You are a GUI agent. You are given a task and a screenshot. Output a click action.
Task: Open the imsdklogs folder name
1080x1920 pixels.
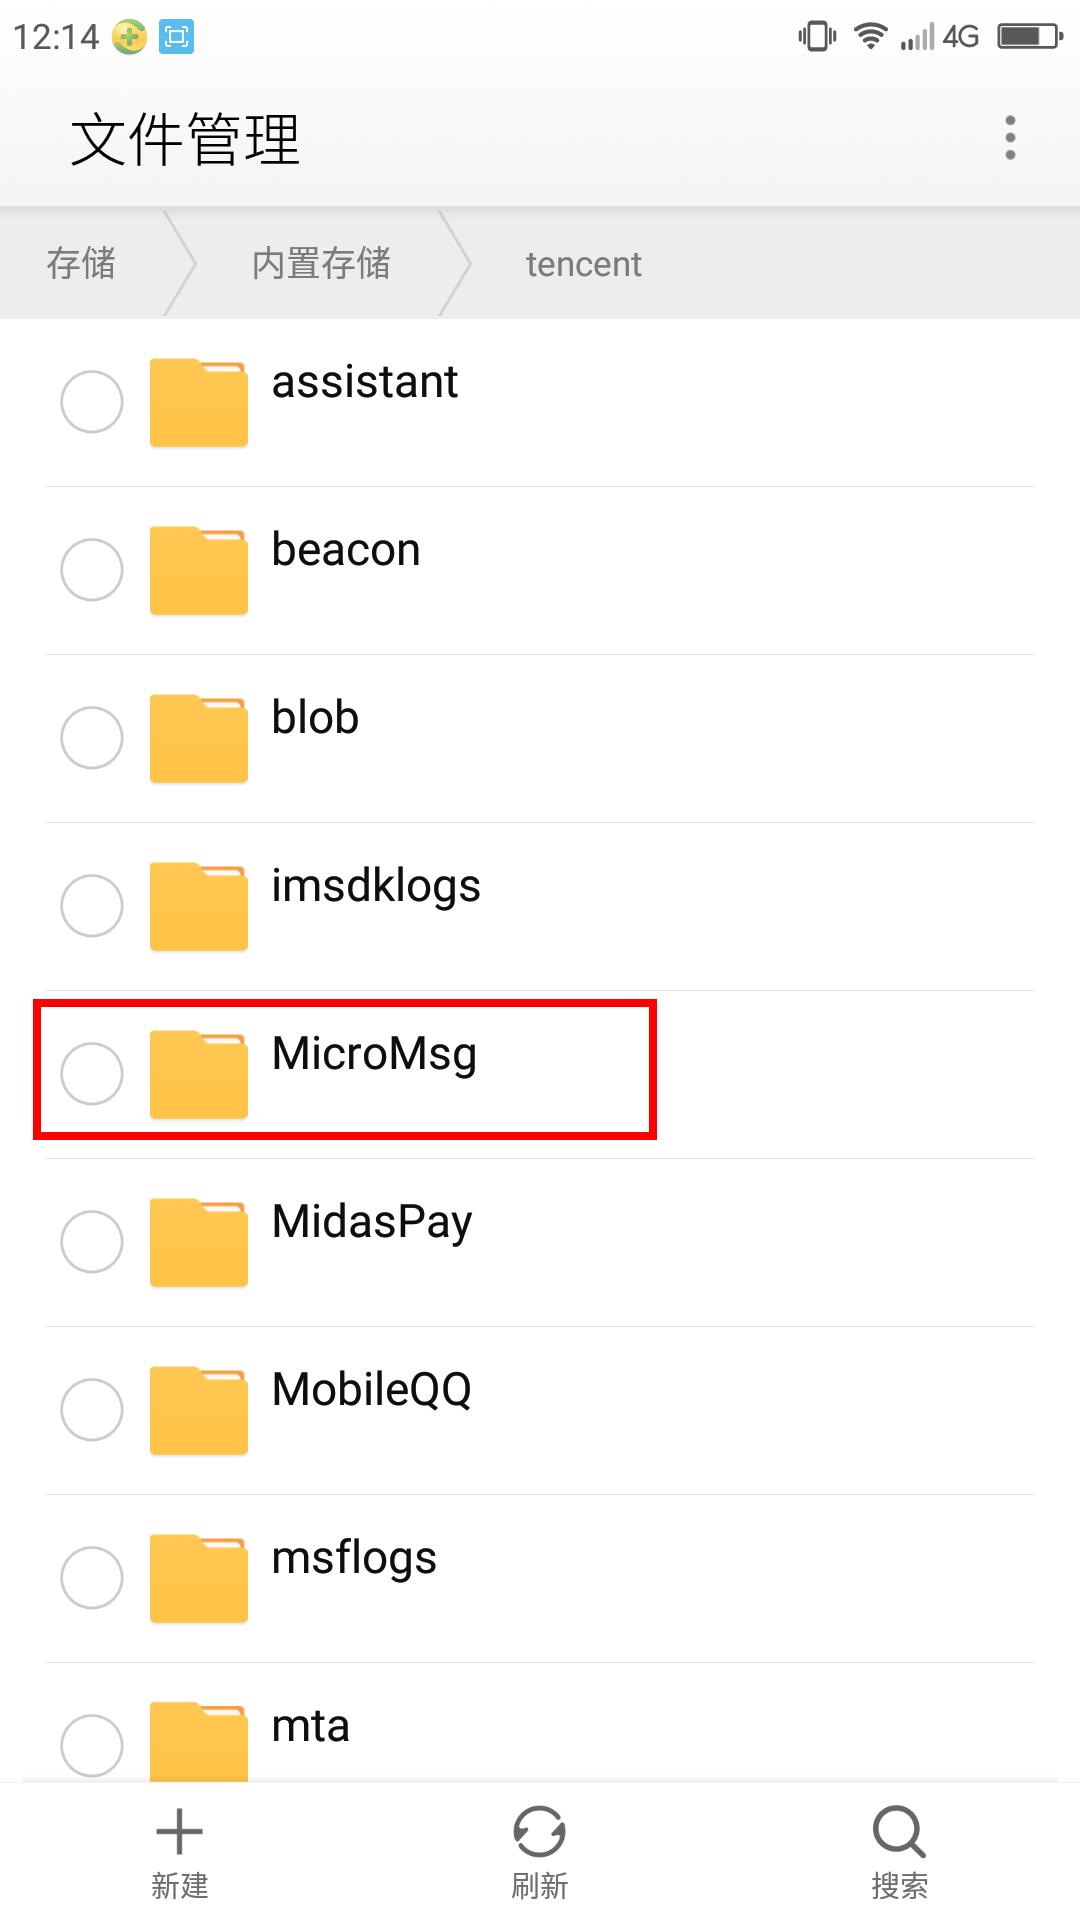[376, 886]
